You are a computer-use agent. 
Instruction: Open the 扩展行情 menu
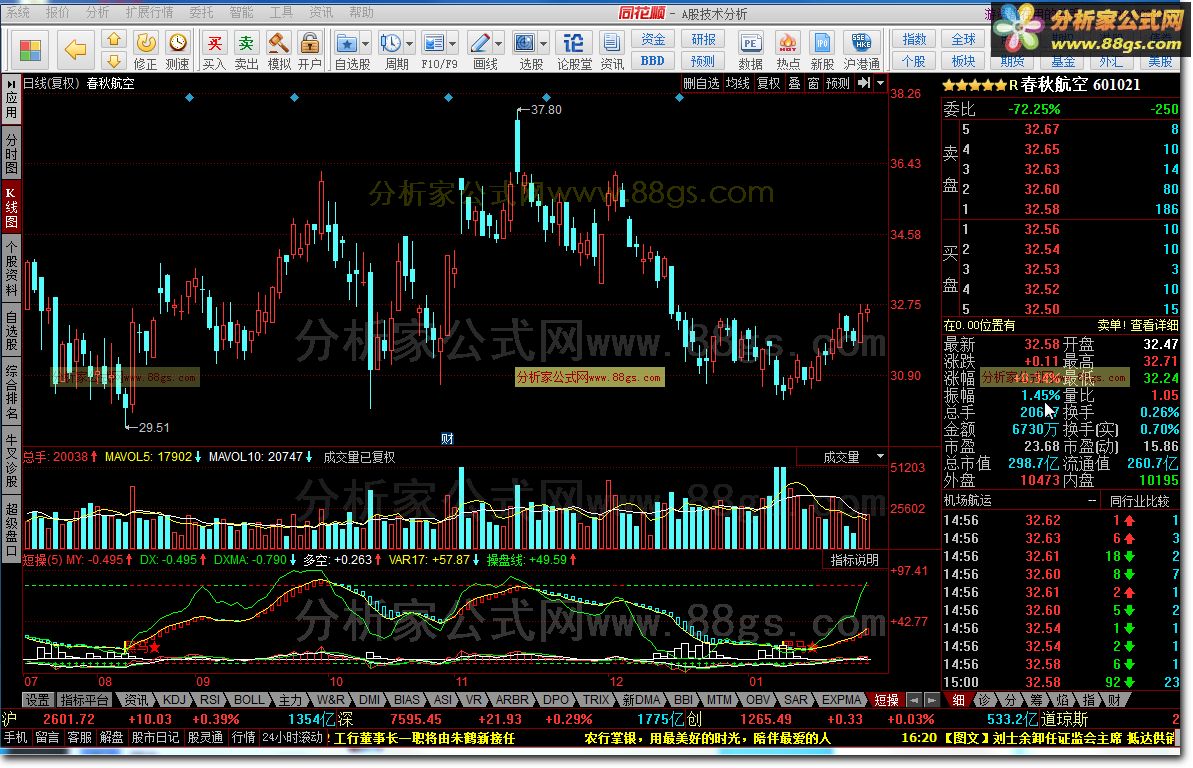tap(149, 12)
